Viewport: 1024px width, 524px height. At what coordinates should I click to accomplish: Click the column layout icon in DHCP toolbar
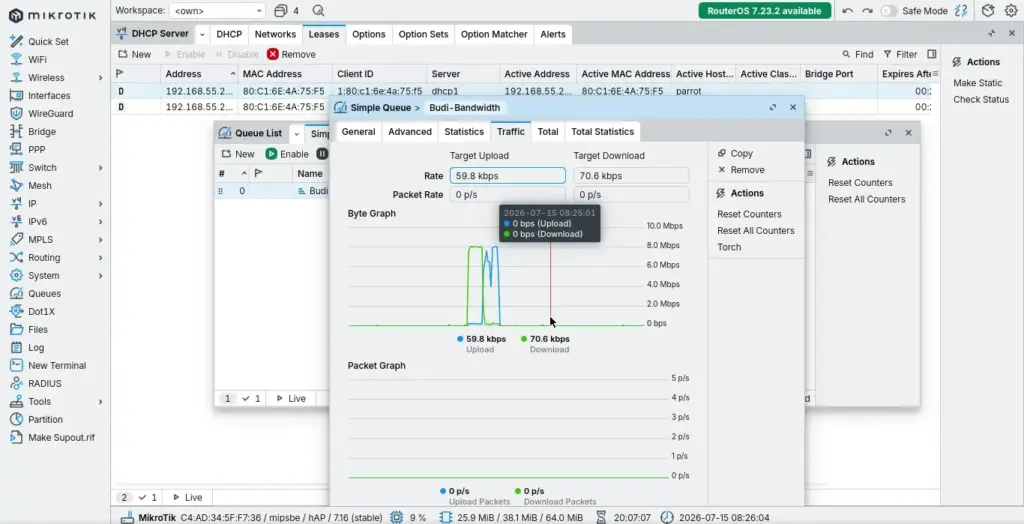tap(932, 54)
